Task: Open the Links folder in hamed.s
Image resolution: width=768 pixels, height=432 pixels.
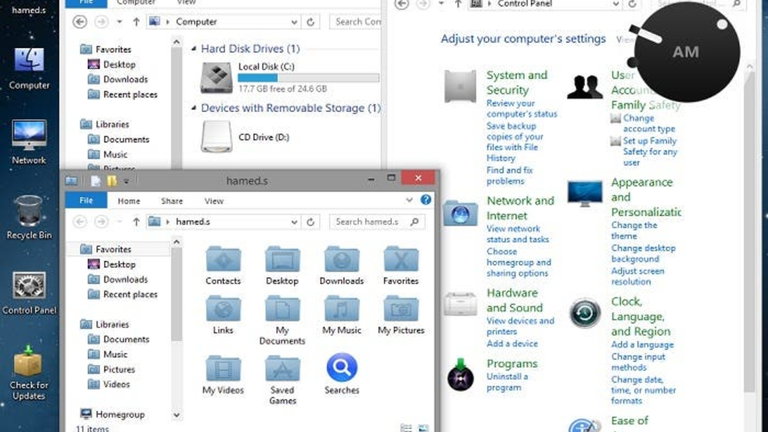Action: 223,309
